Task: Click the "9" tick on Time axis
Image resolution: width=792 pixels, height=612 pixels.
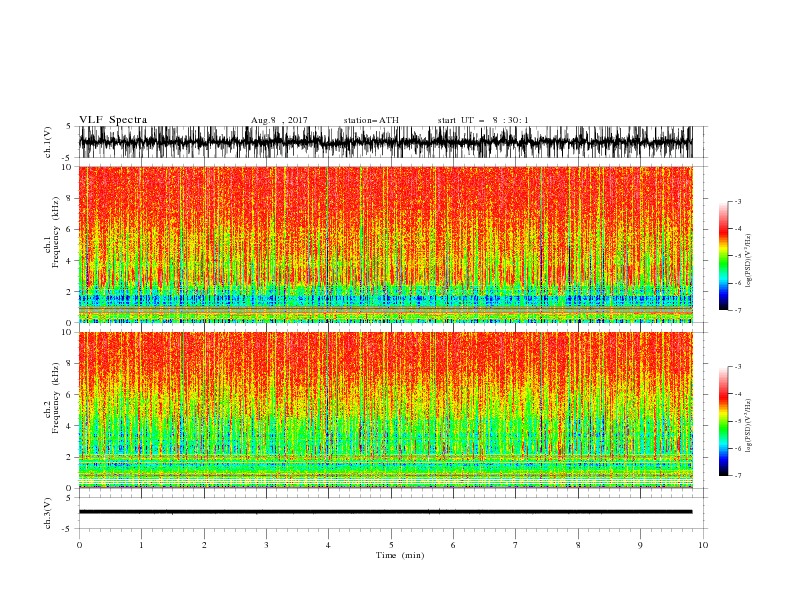Action: pyautogui.click(x=640, y=545)
